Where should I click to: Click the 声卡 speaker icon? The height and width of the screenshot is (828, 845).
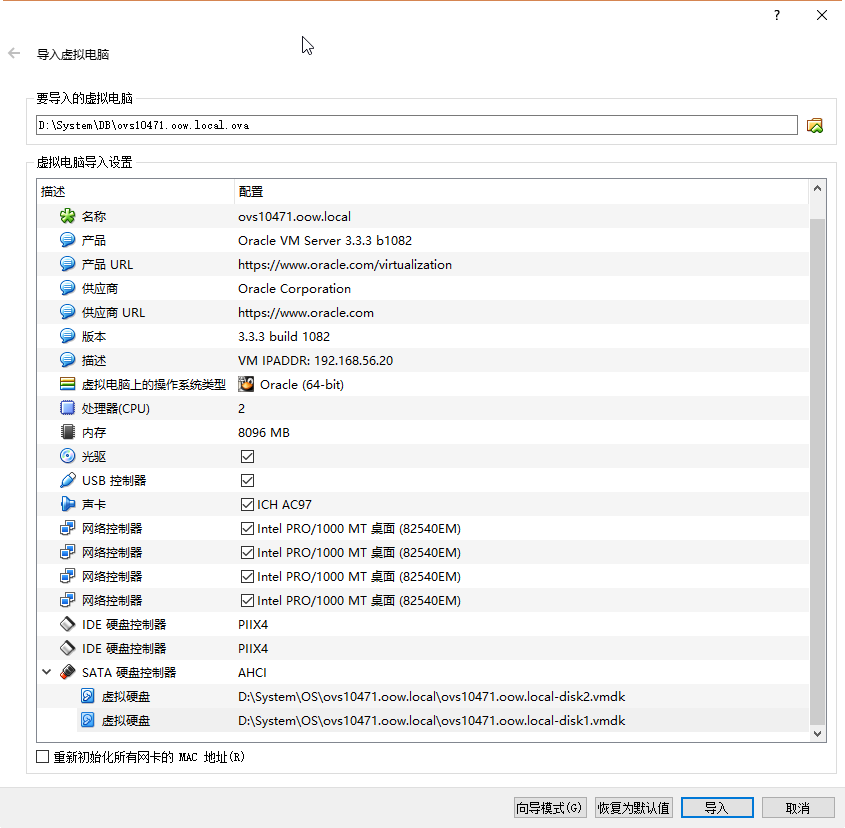pos(67,504)
